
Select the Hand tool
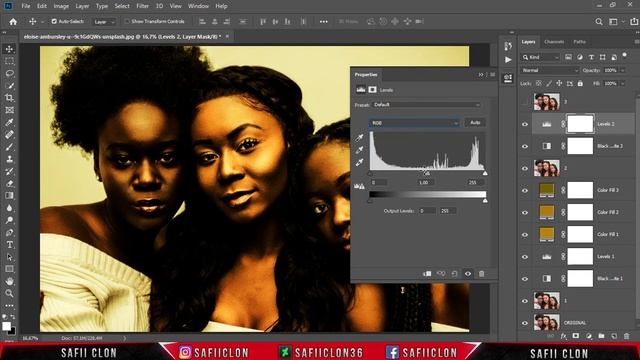9,281
